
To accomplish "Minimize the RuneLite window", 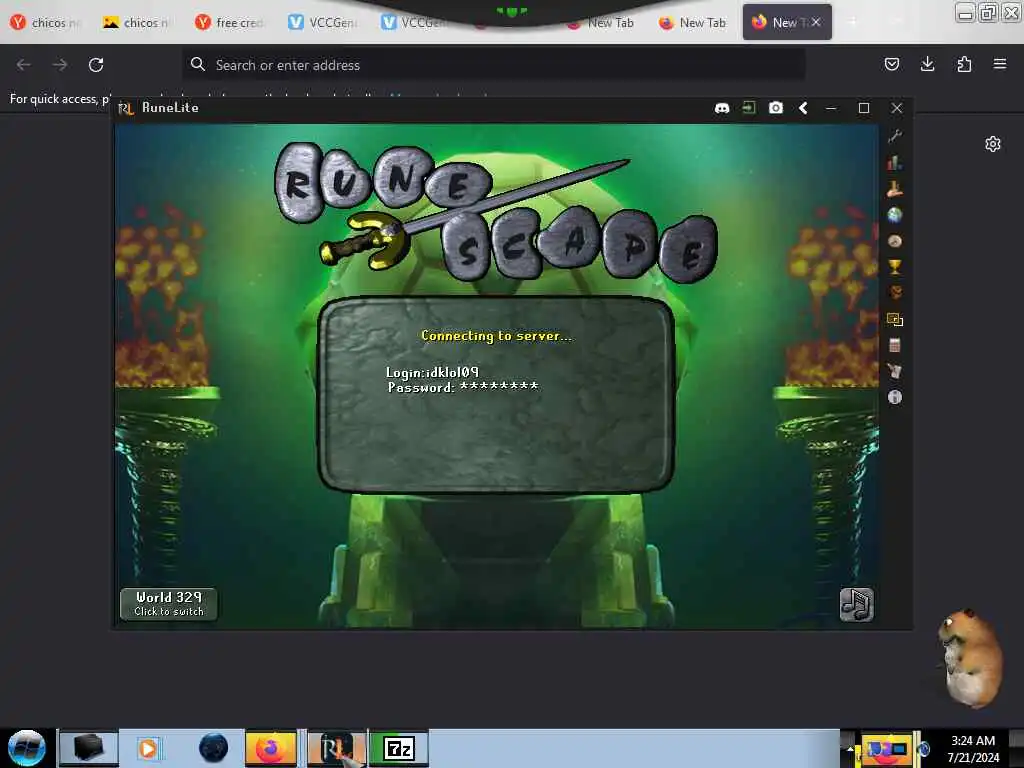I will (831, 108).
